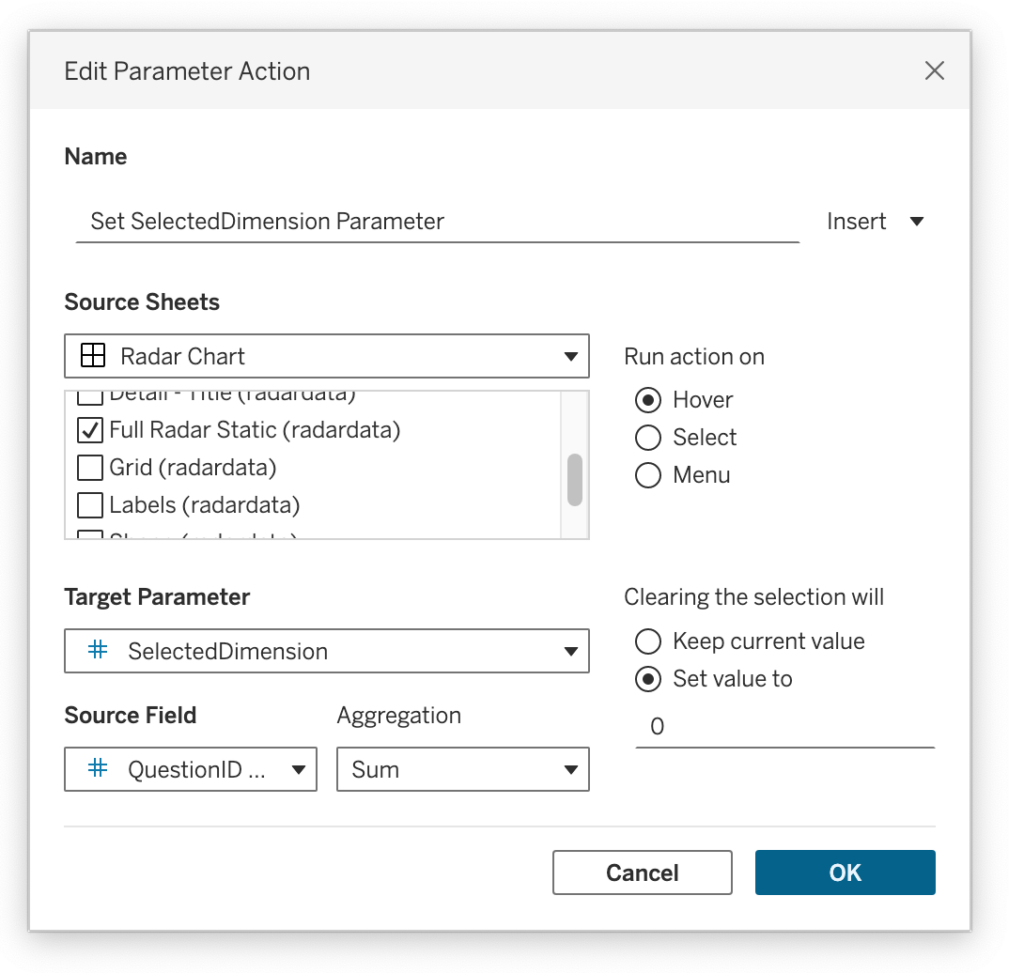
Task: Open the QuestionID source field dropdown
Action: click(x=297, y=770)
